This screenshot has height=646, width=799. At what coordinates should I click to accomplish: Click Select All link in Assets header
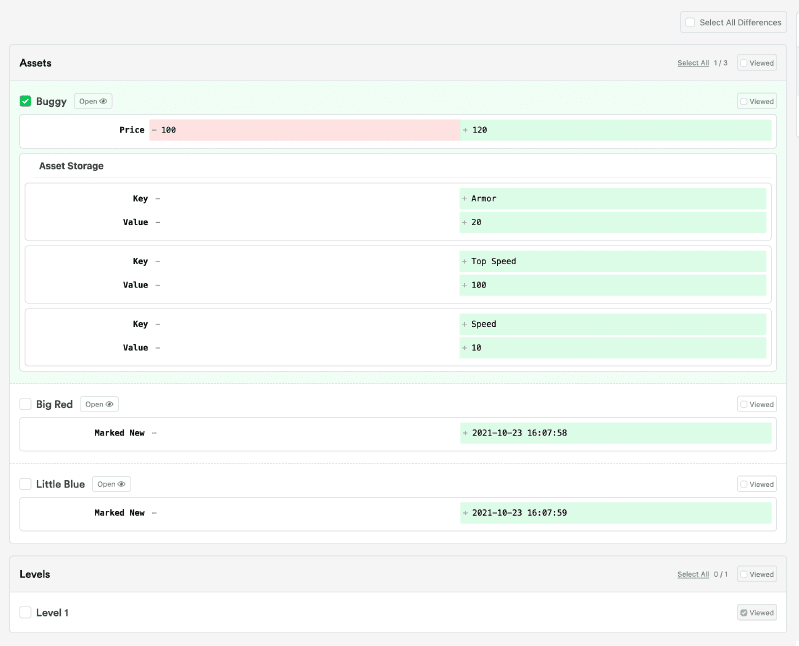click(693, 63)
